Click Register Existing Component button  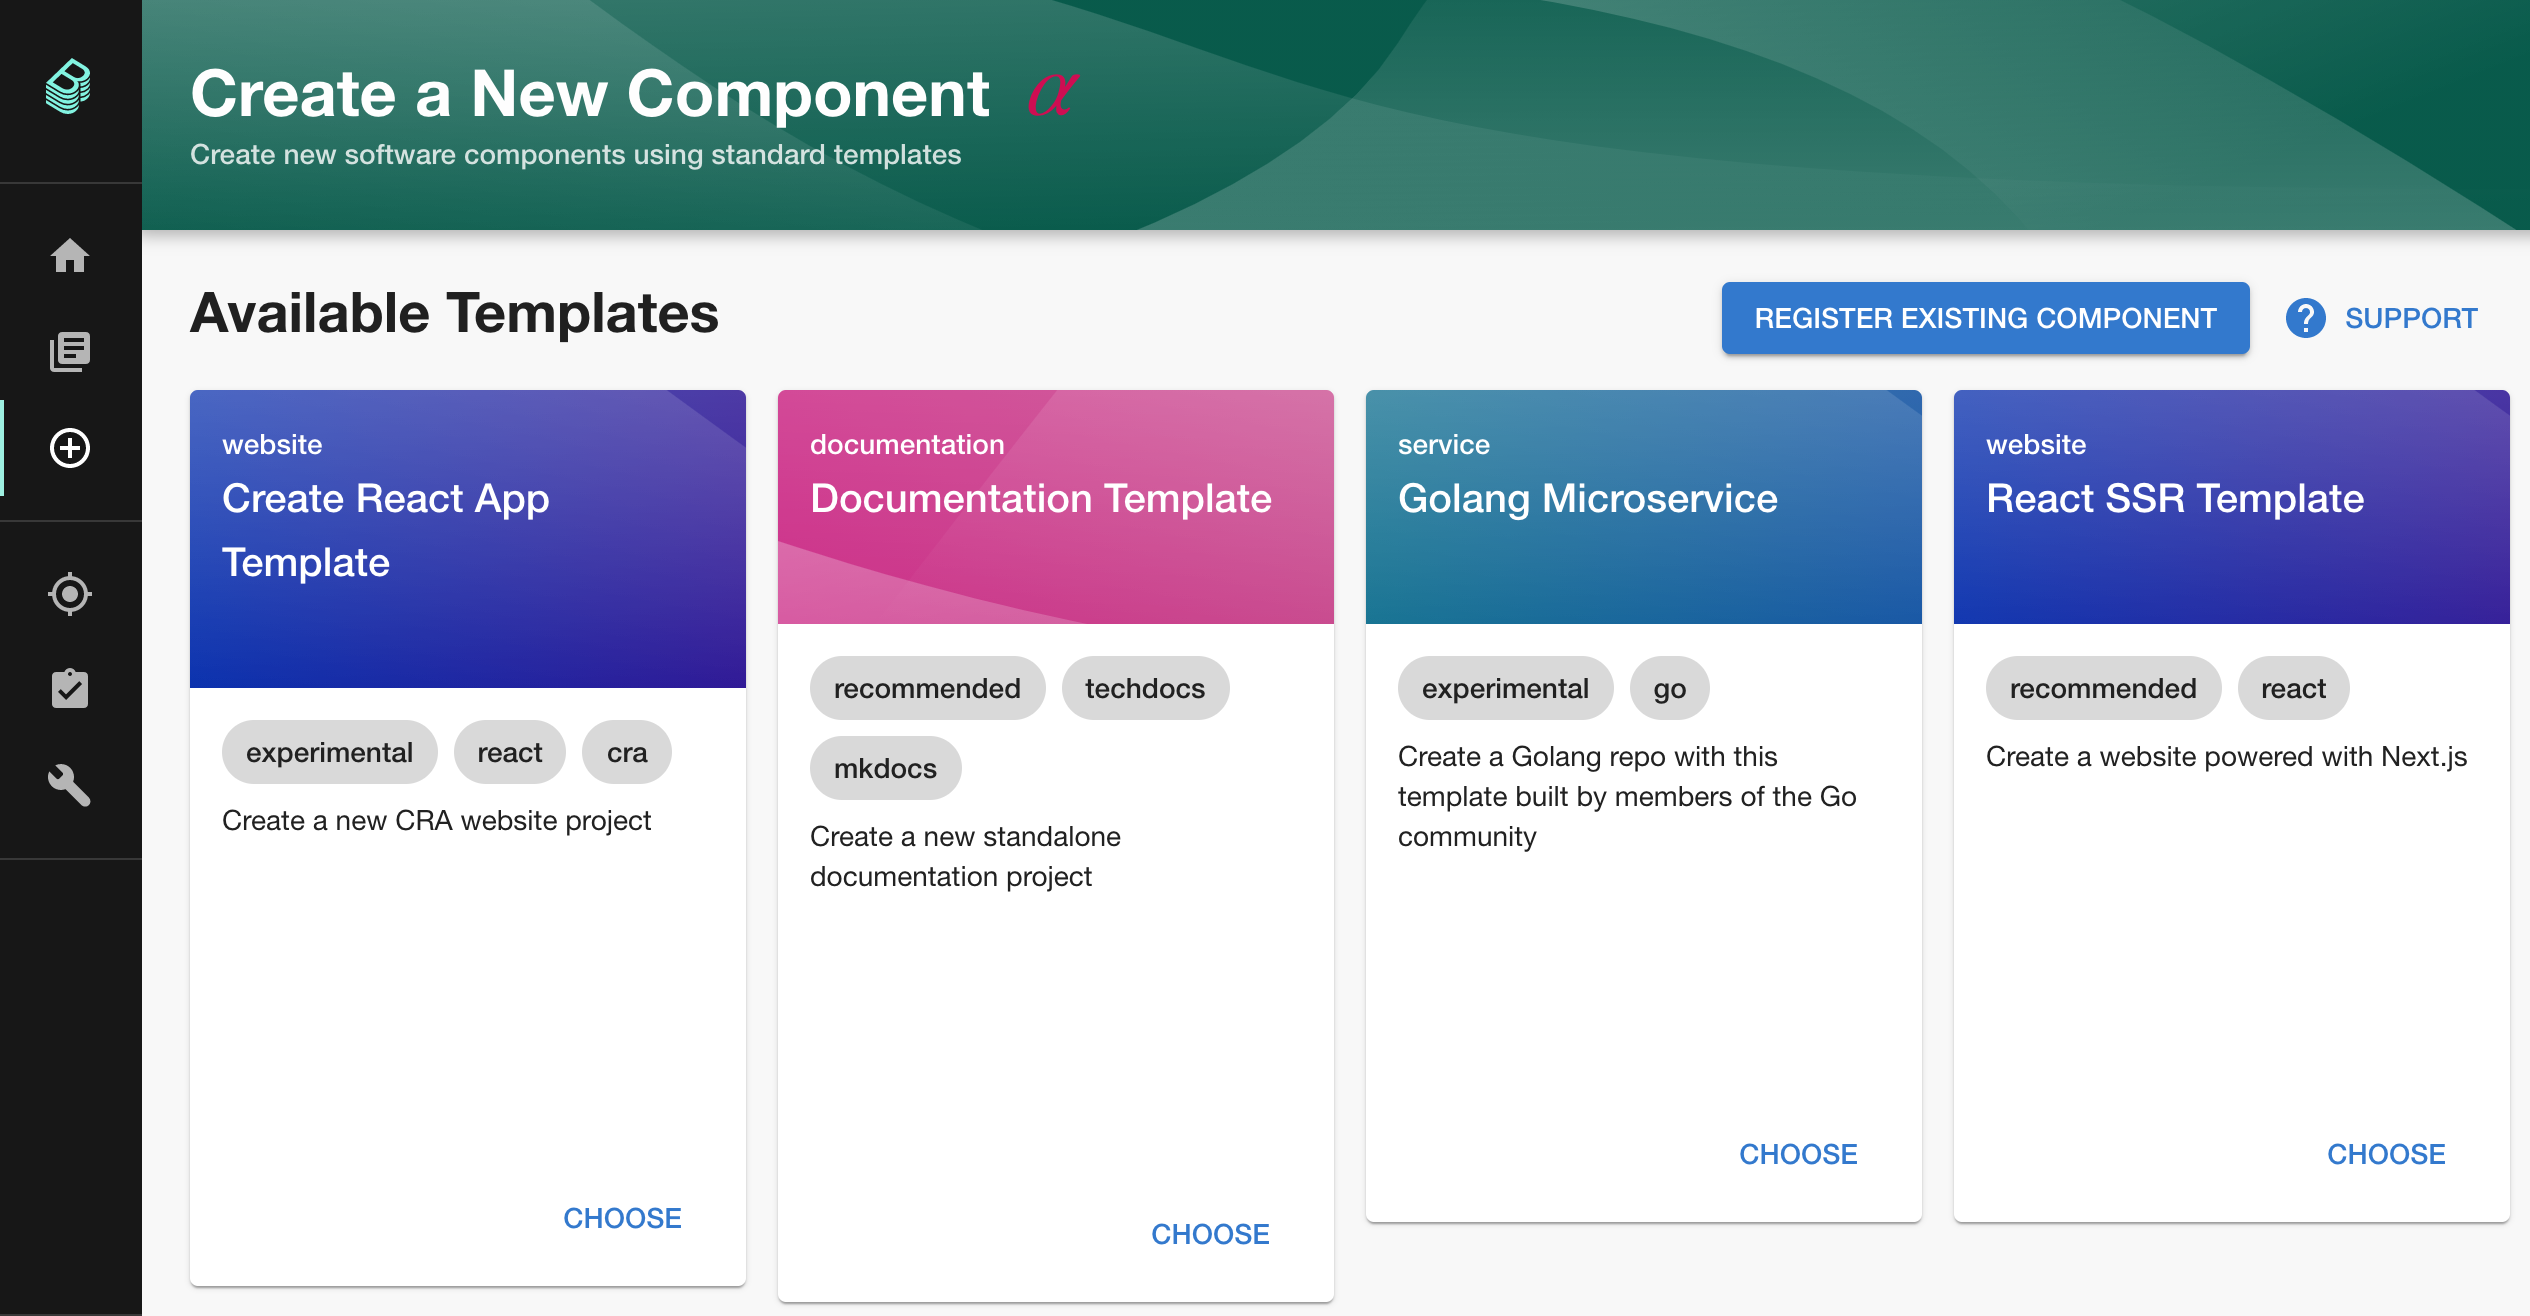click(x=1985, y=319)
